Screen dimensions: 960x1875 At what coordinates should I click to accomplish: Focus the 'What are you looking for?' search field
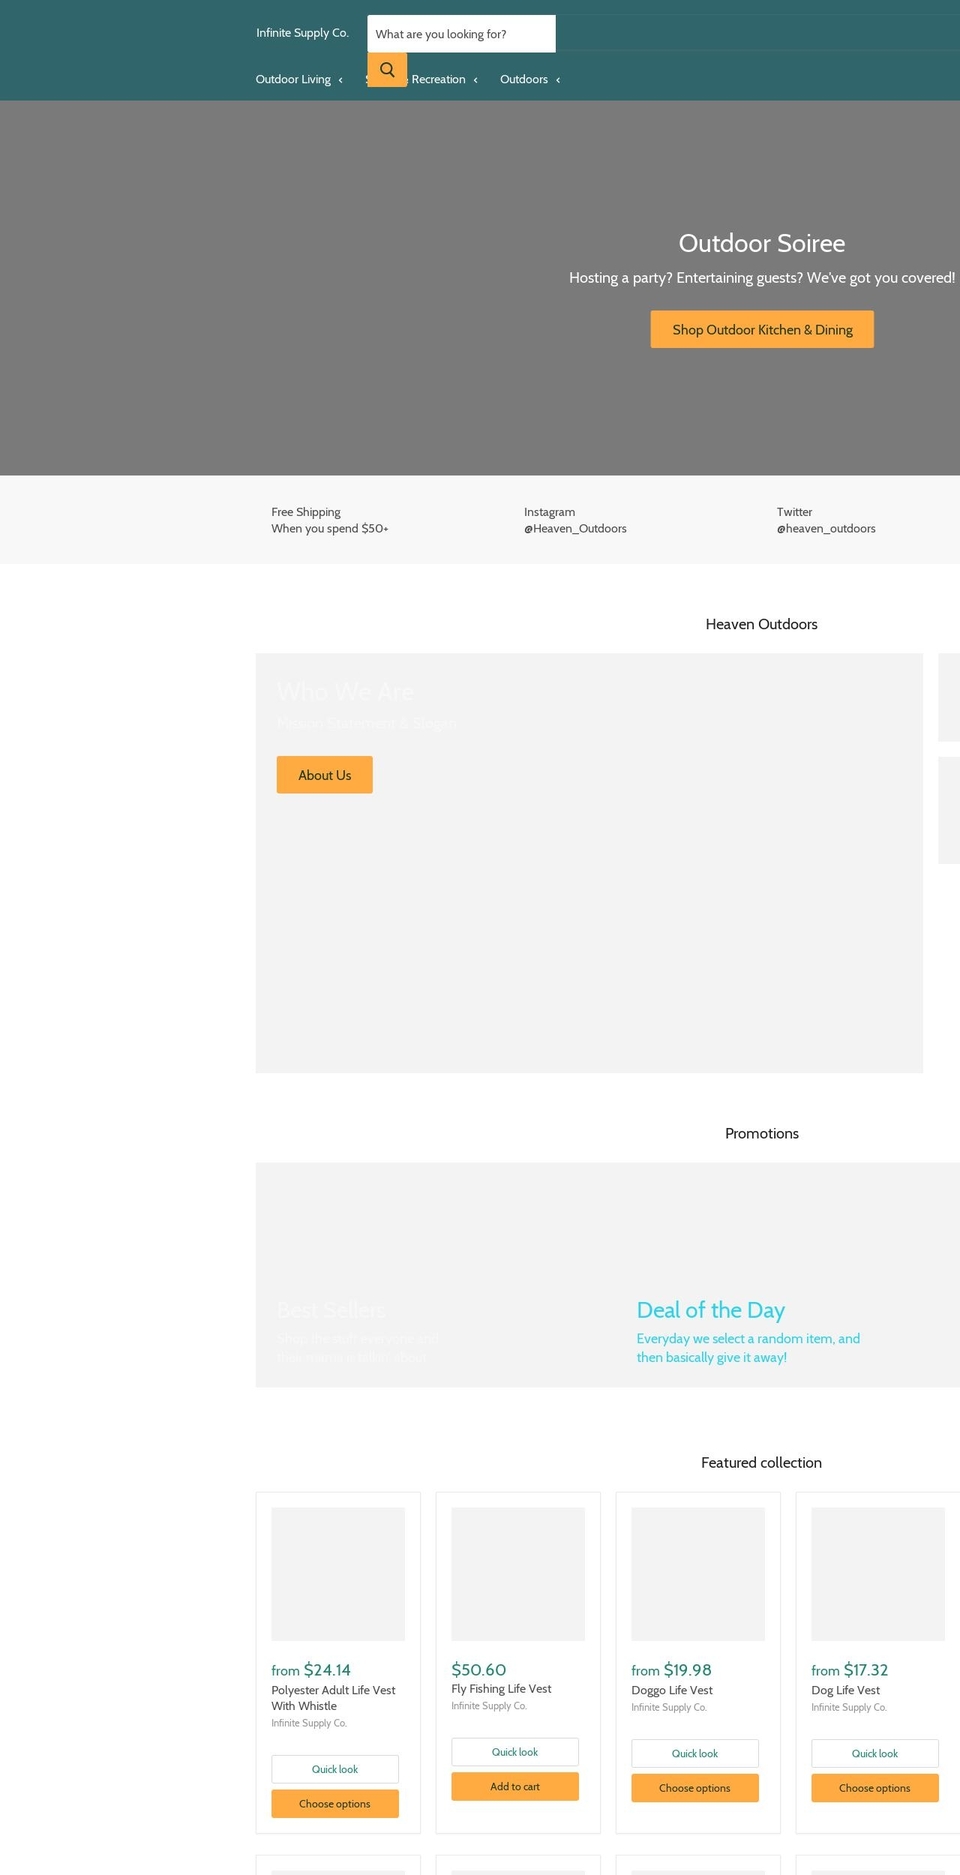point(461,34)
